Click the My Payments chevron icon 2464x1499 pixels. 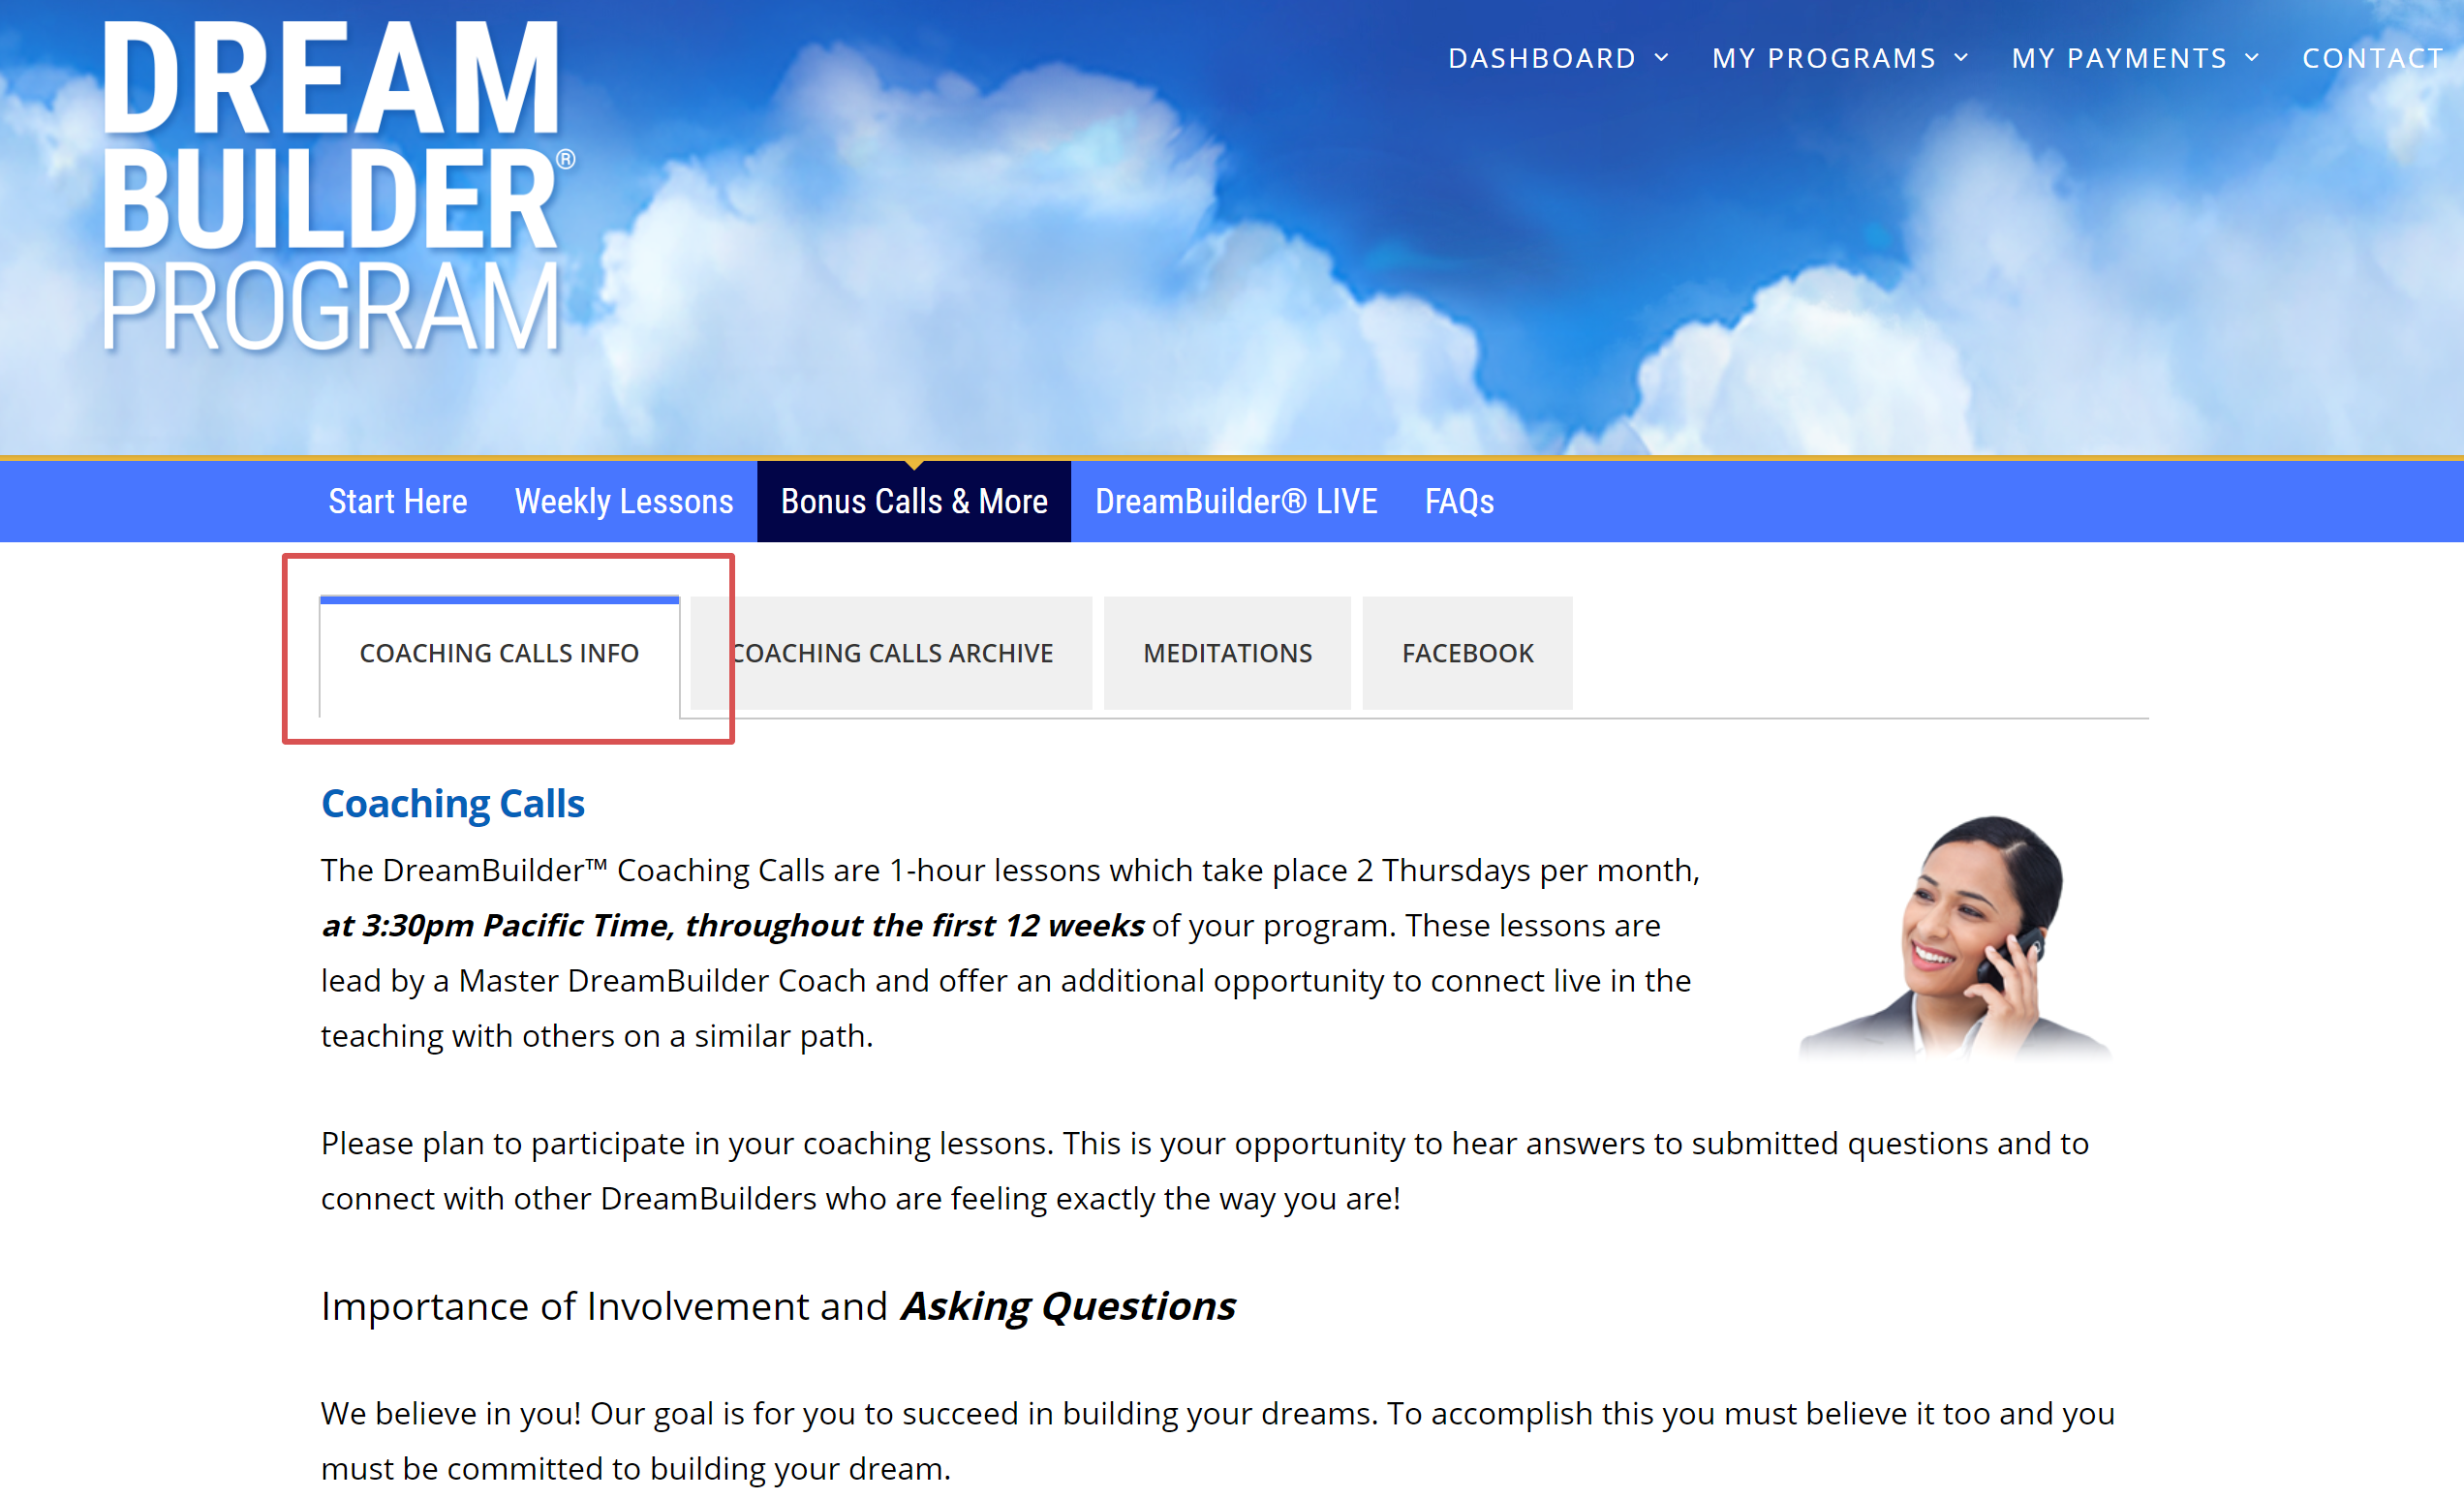2251,57
